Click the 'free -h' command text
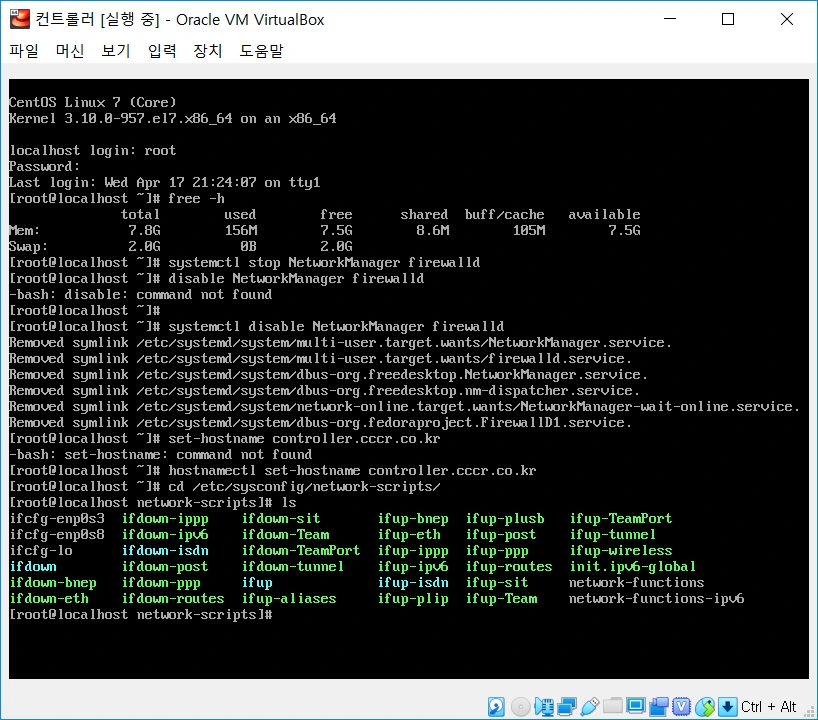The height and width of the screenshot is (720, 818). [196, 199]
